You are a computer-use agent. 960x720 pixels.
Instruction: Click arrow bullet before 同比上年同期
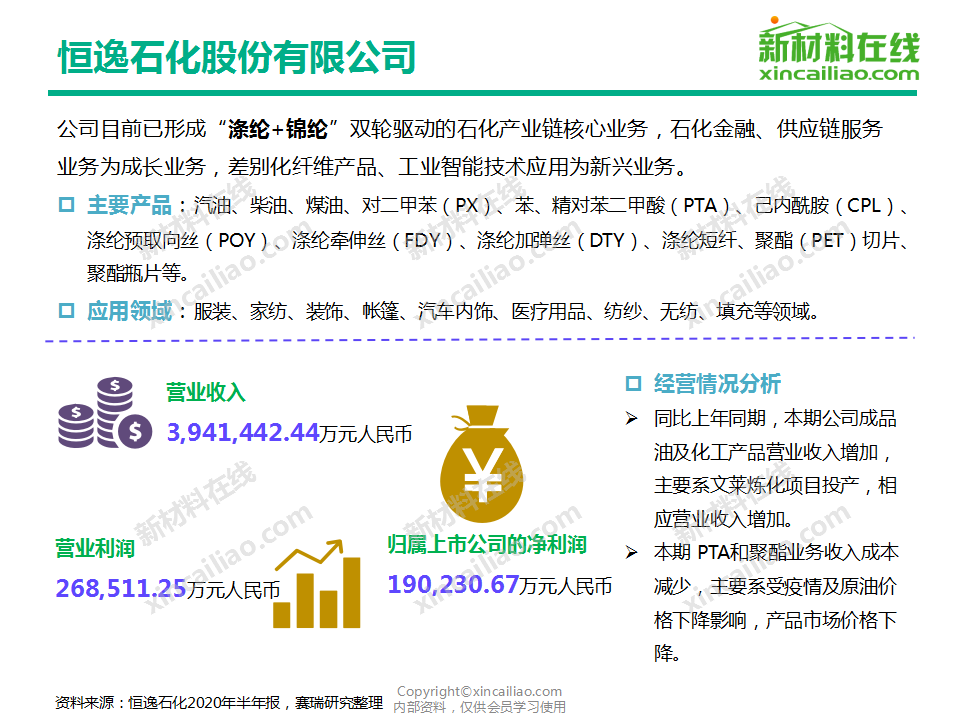click(x=631, y=419)
